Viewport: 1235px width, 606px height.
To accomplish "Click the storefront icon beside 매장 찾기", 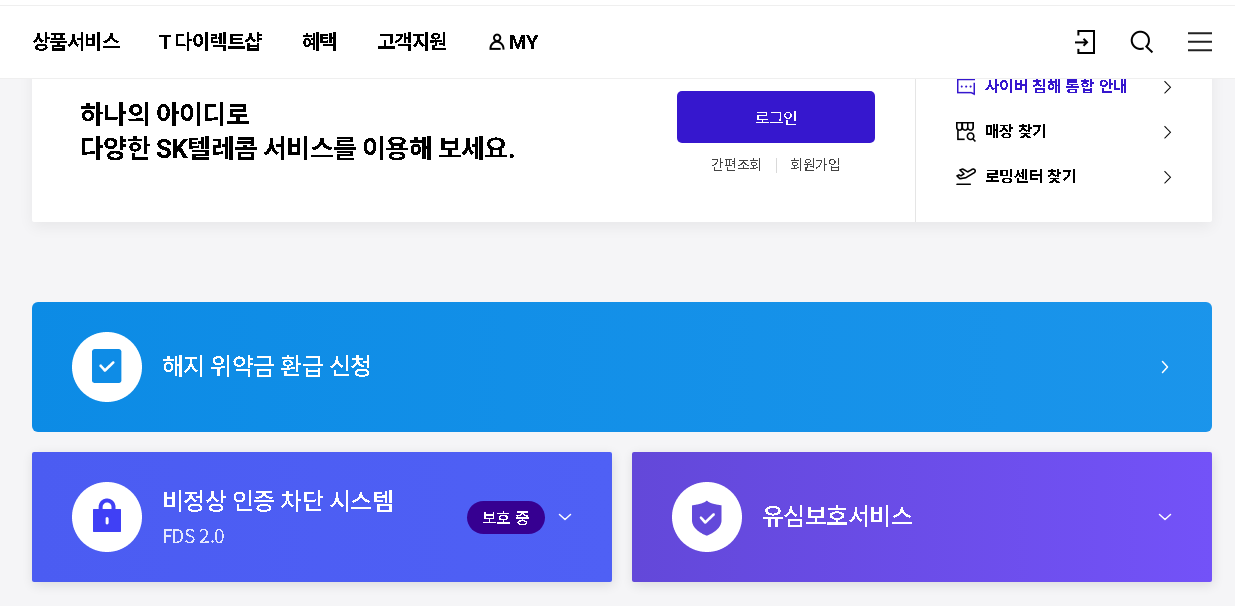I will click(x=964, y=131).
